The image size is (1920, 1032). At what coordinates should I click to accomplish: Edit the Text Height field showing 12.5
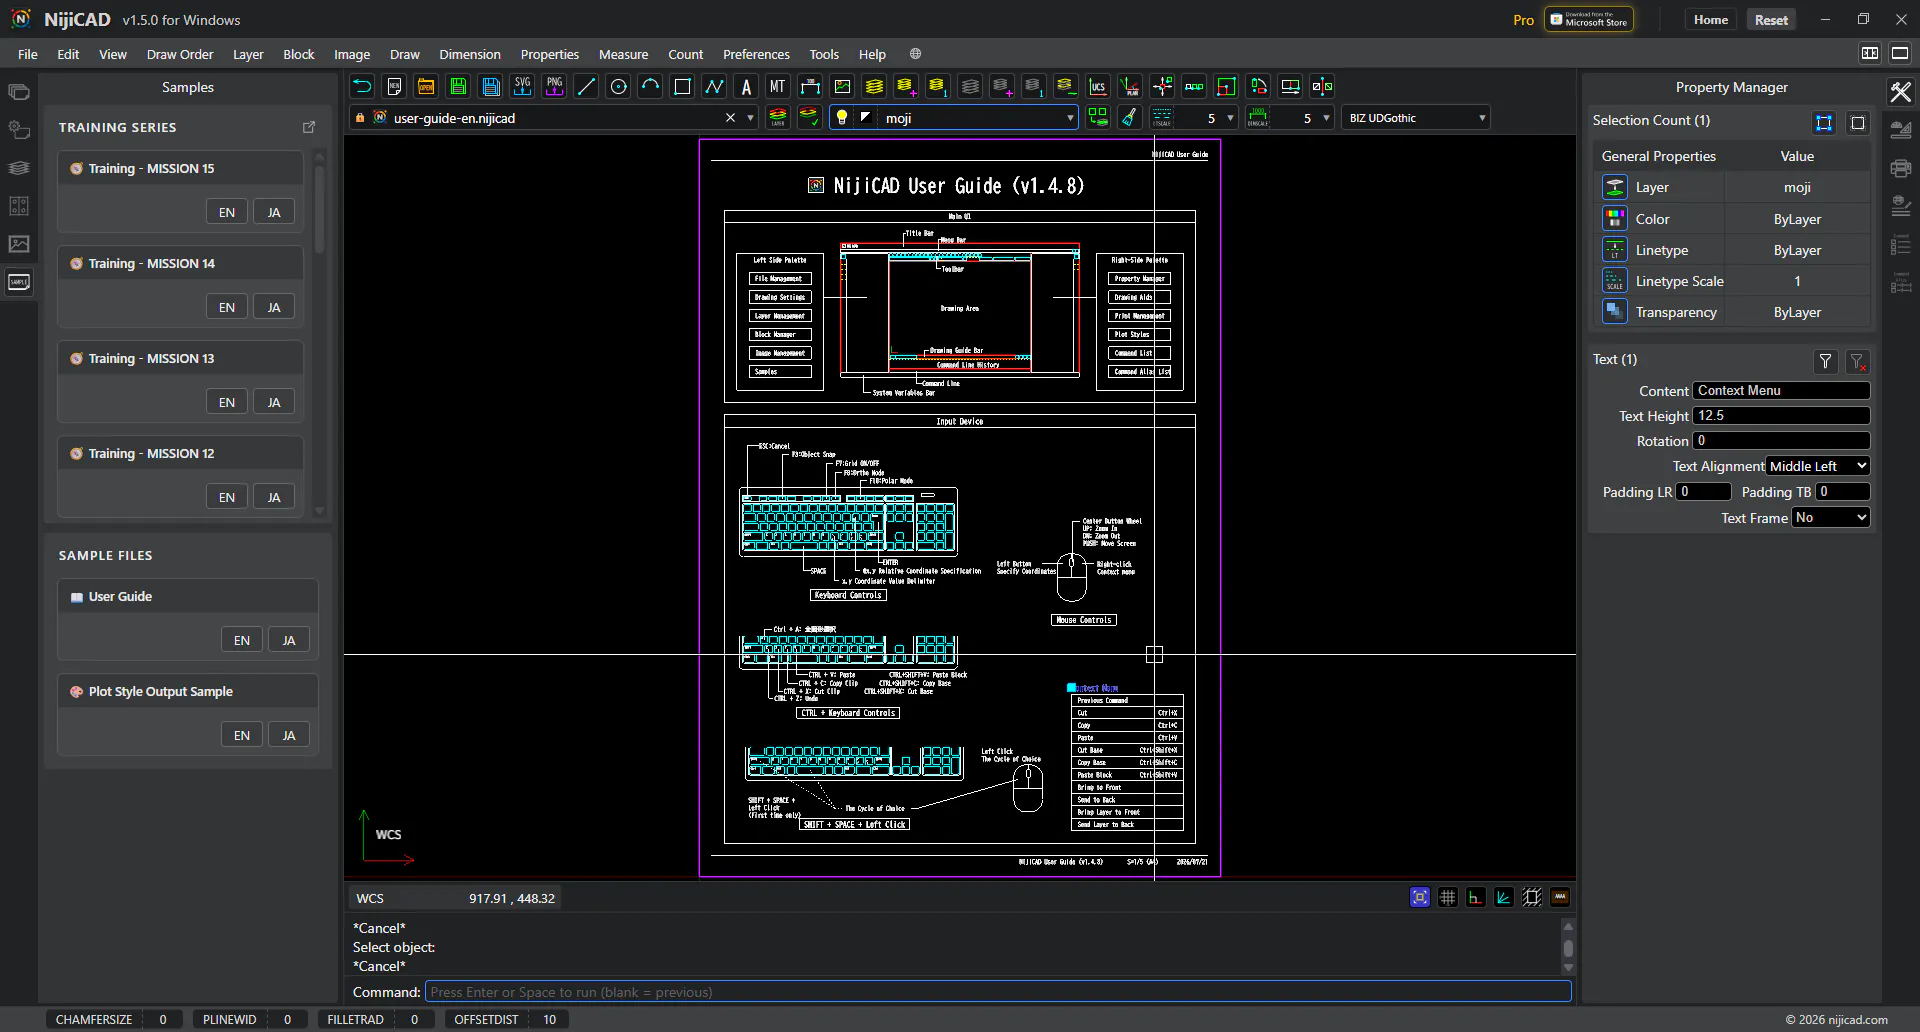[x=1781, y=416]
